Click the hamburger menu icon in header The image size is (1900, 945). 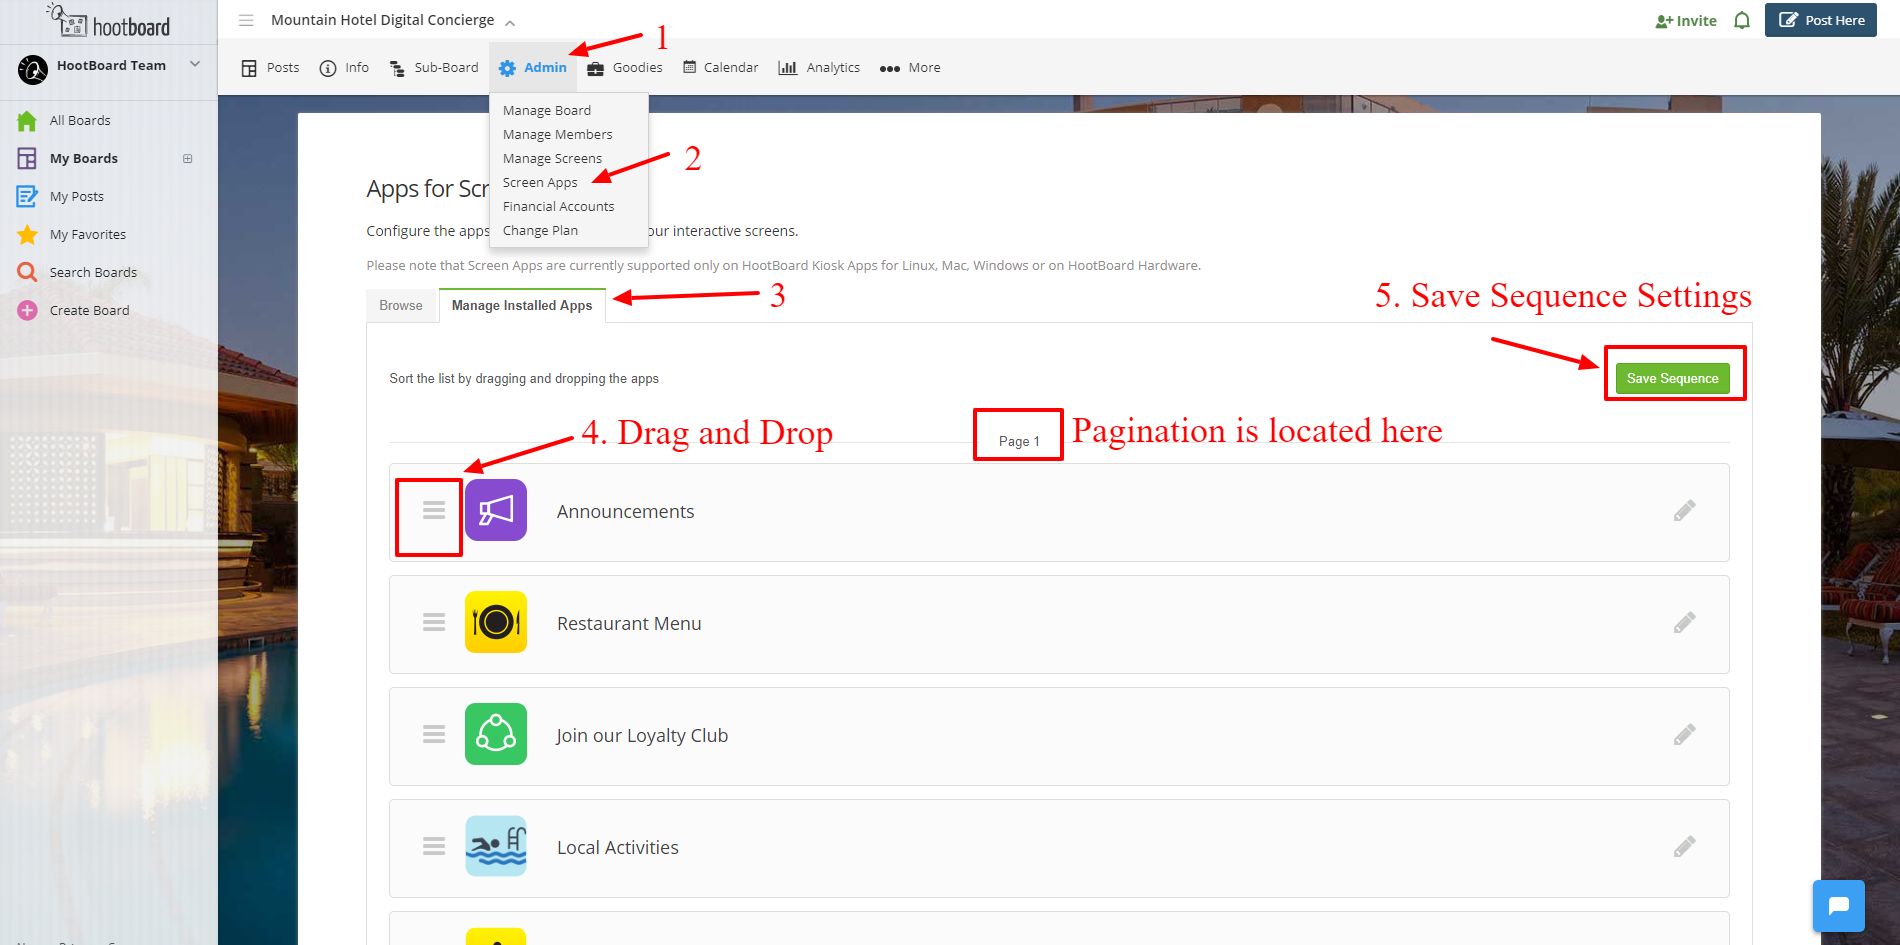coord(246,21)
